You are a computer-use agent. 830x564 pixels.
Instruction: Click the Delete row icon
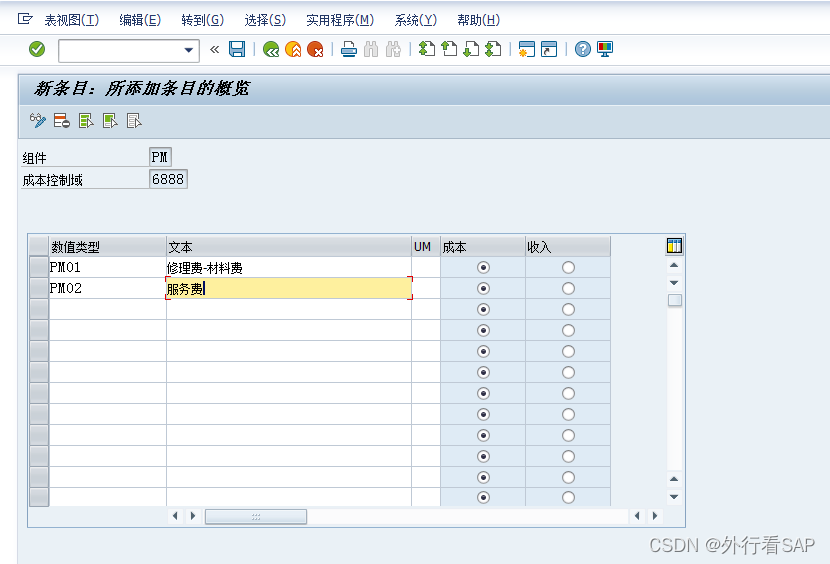pyautogui.click(x=62, y=121)
